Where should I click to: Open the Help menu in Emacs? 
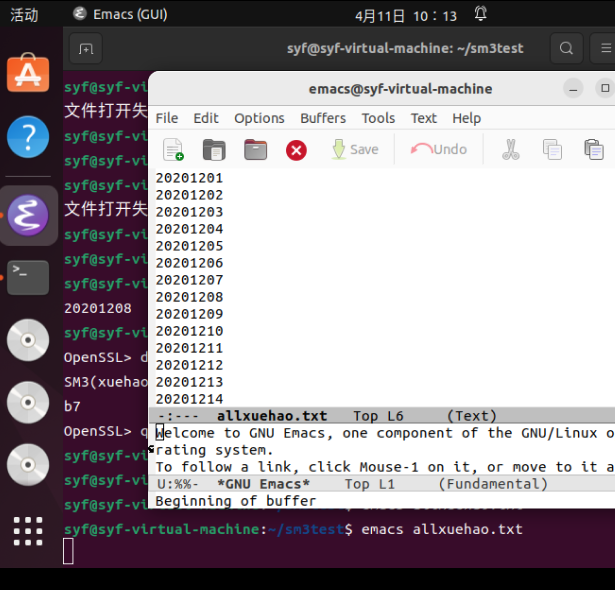coord(466,118)
